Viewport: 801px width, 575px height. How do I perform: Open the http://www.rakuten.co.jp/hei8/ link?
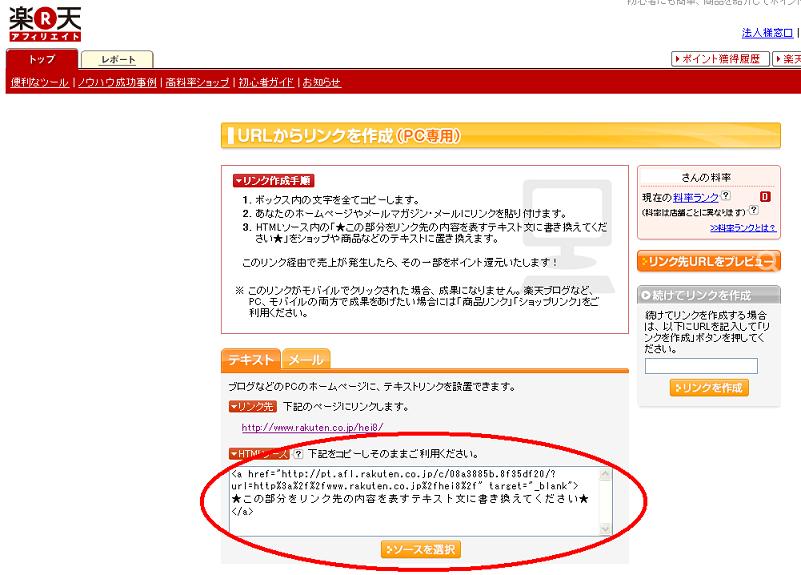(313, 427)
